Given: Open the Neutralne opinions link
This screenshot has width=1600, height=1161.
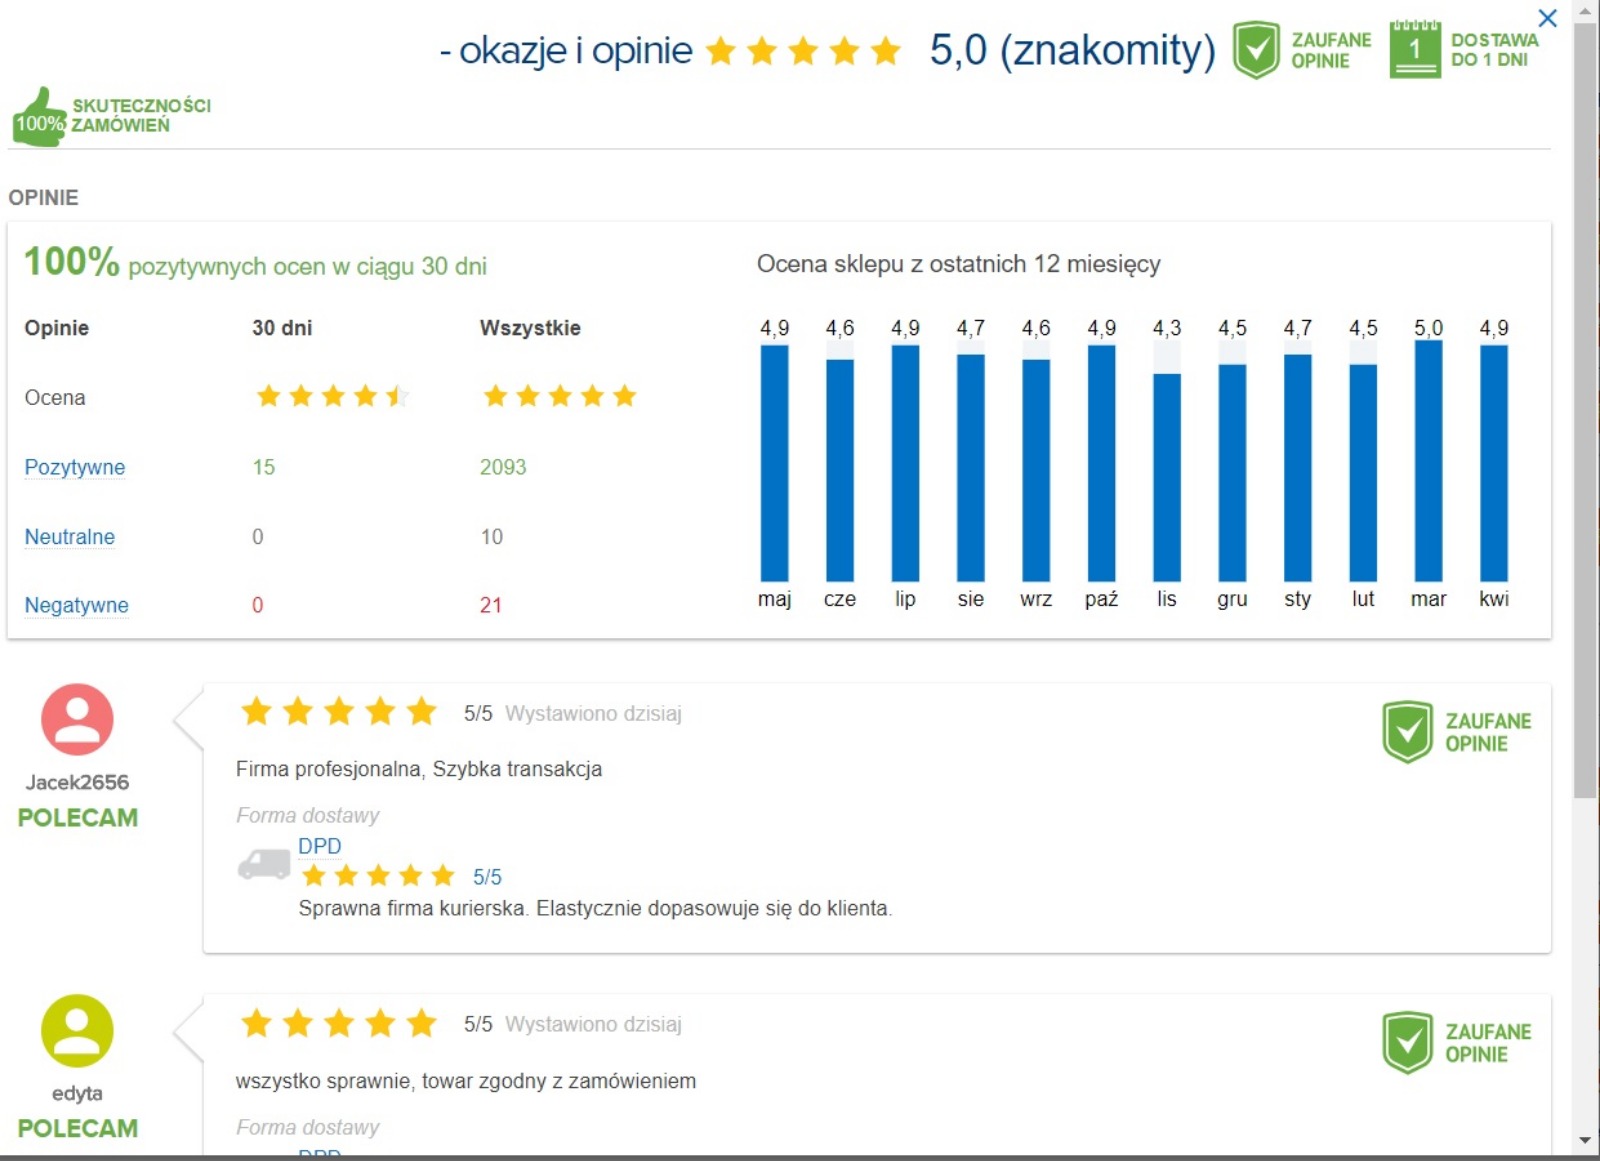Looking at the screenshot, I should click(70, 536).
